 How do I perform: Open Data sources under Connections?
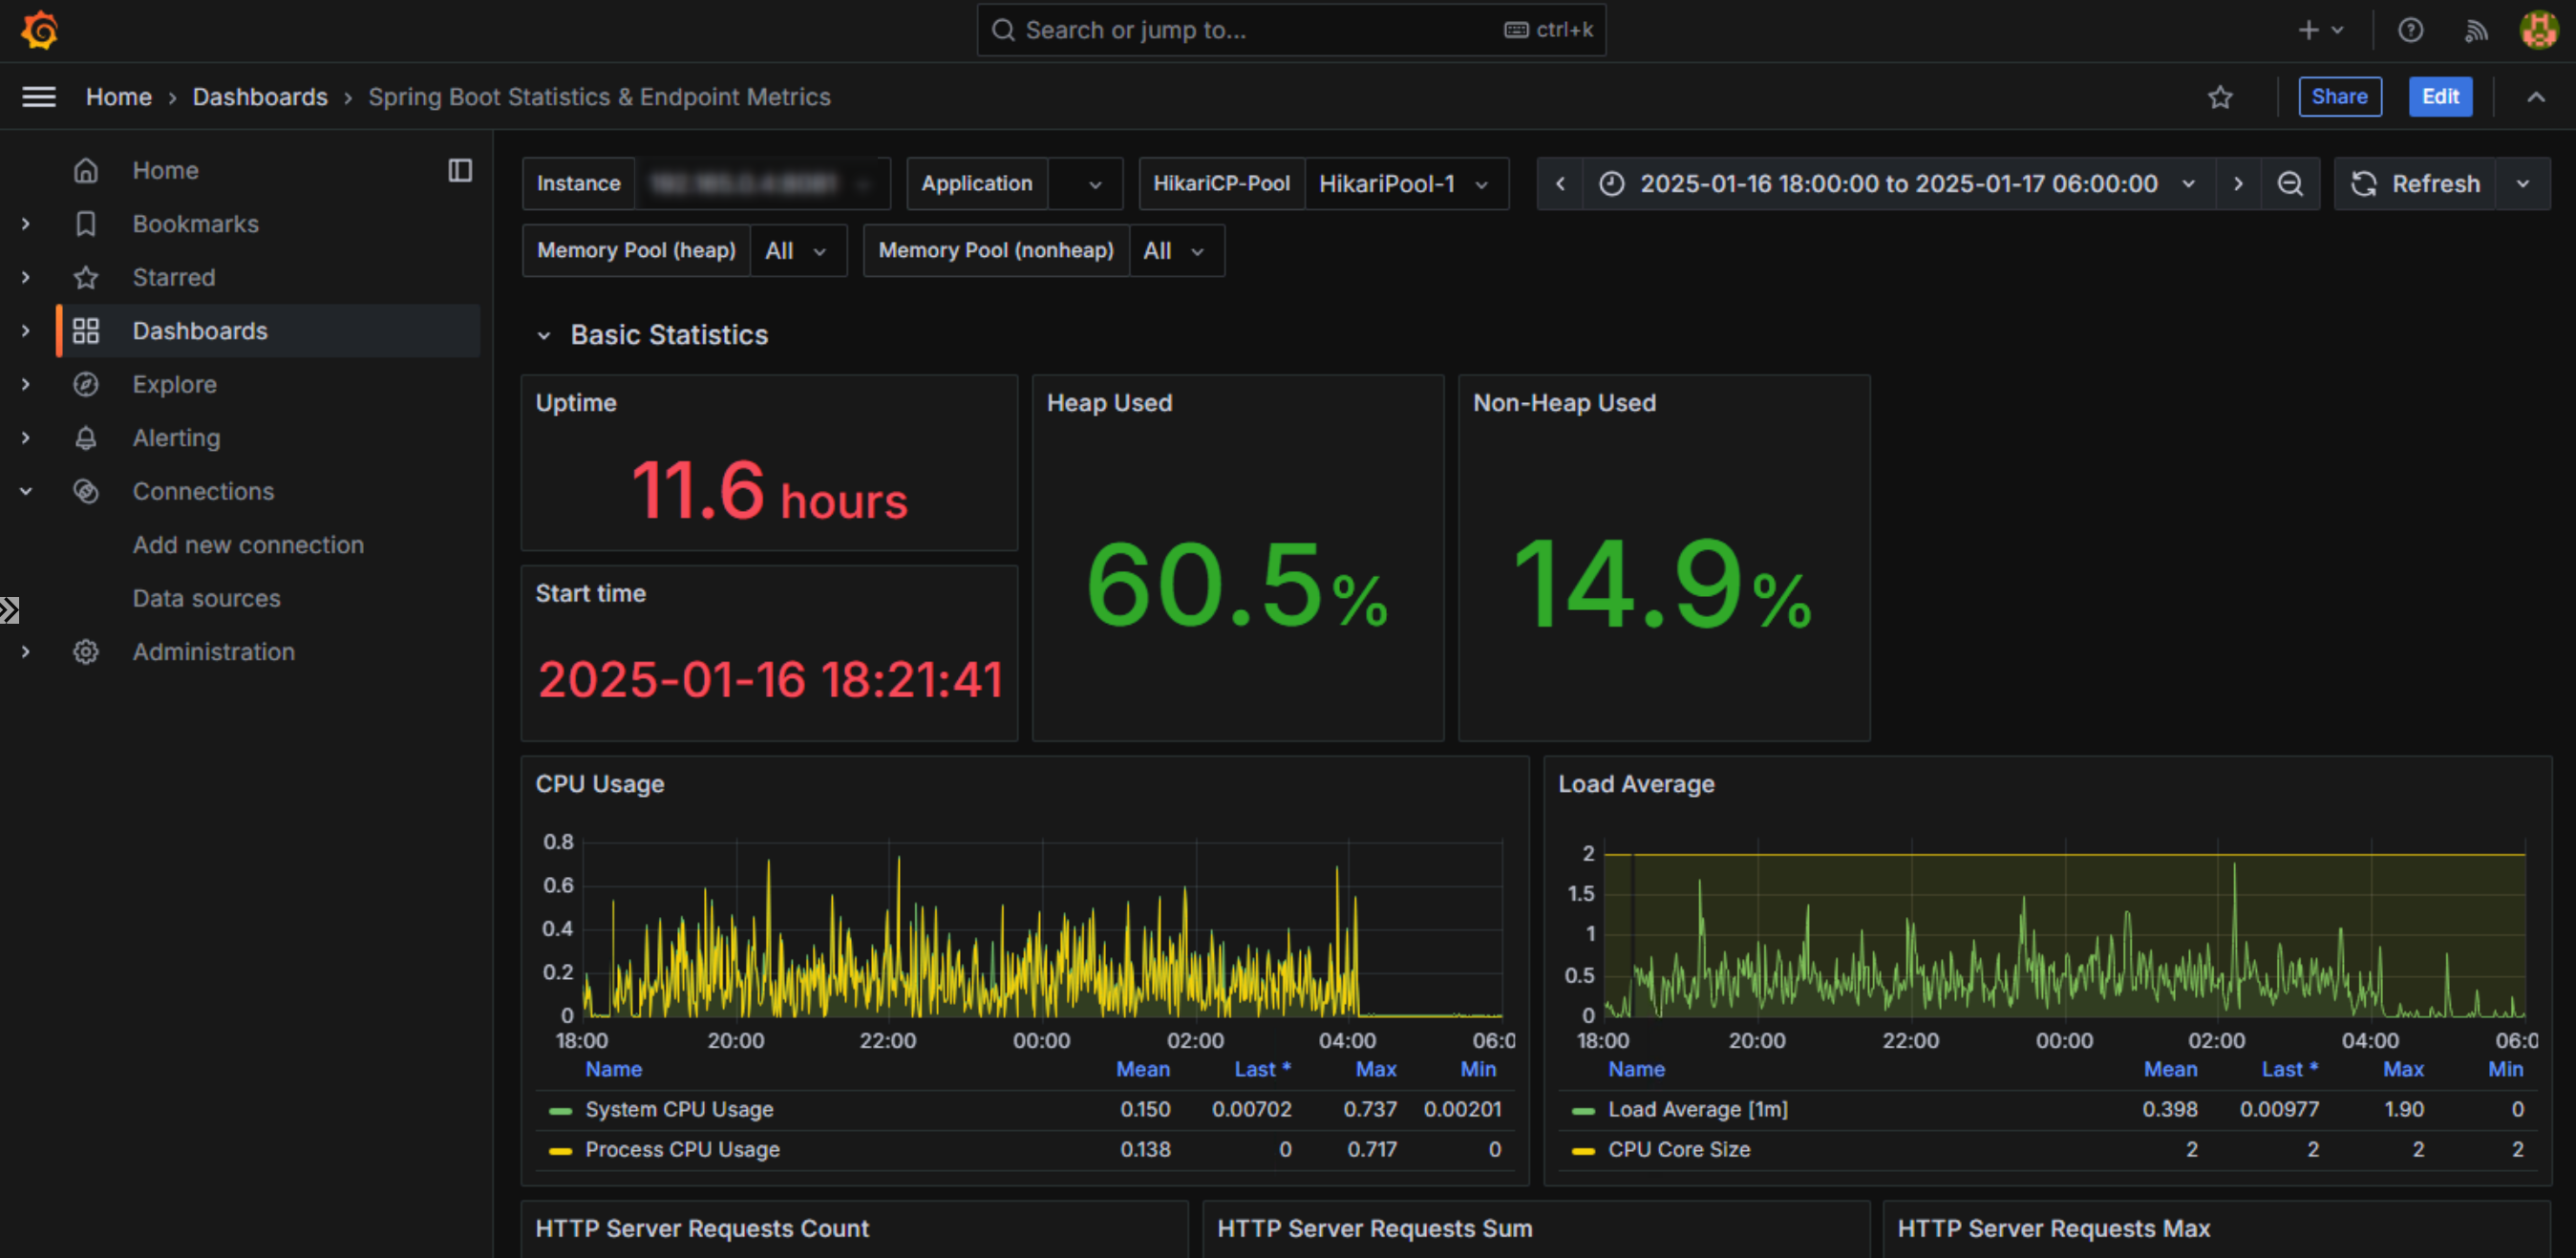point(206,598)
